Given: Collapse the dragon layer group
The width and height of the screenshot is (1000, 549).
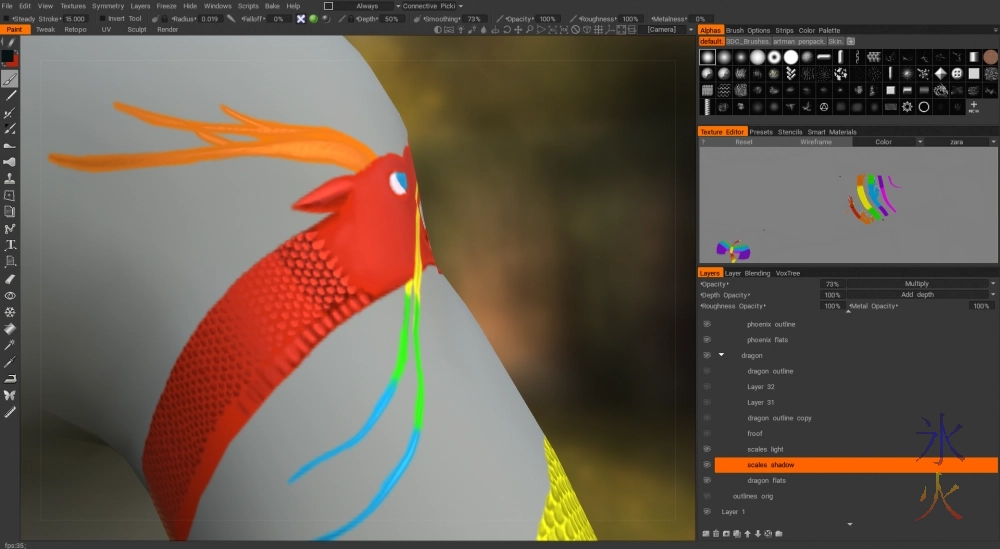Looking at the screenshot, I should coord(721,355).
